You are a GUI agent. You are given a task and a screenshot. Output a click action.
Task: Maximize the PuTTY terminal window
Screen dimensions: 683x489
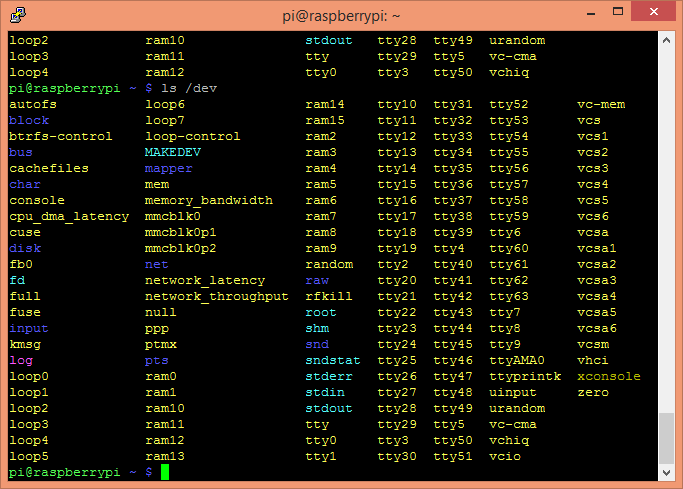[x=618, y=12]
